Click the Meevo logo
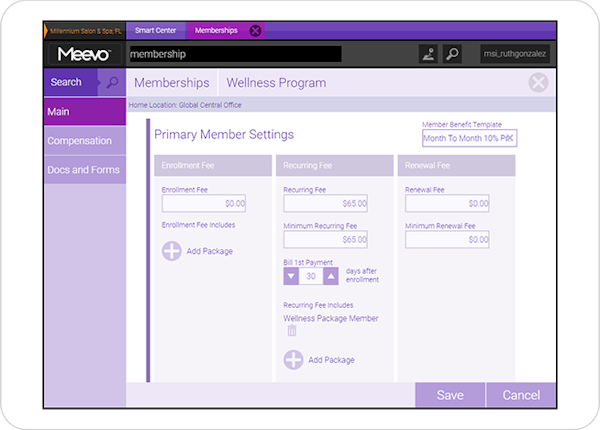The width and height of the screenshot is (600, 430). pos(84,54)
